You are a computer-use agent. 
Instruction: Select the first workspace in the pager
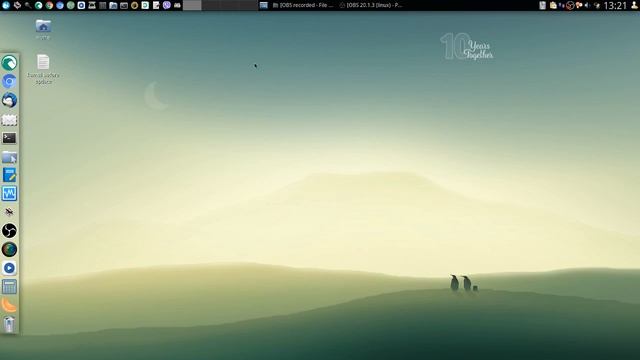pos(192,5)
